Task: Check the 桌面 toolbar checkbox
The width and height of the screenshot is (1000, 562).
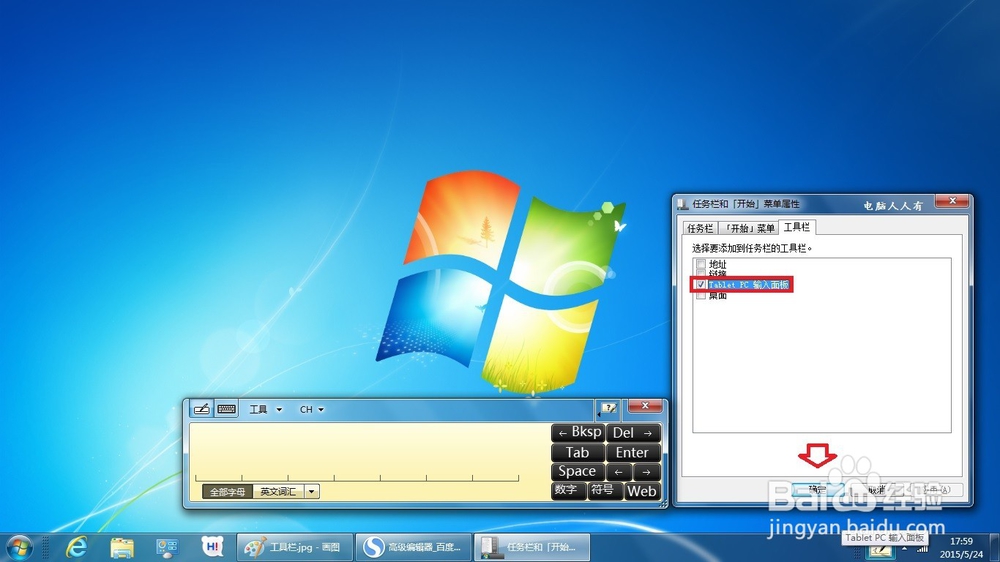Action: point(701,295)
